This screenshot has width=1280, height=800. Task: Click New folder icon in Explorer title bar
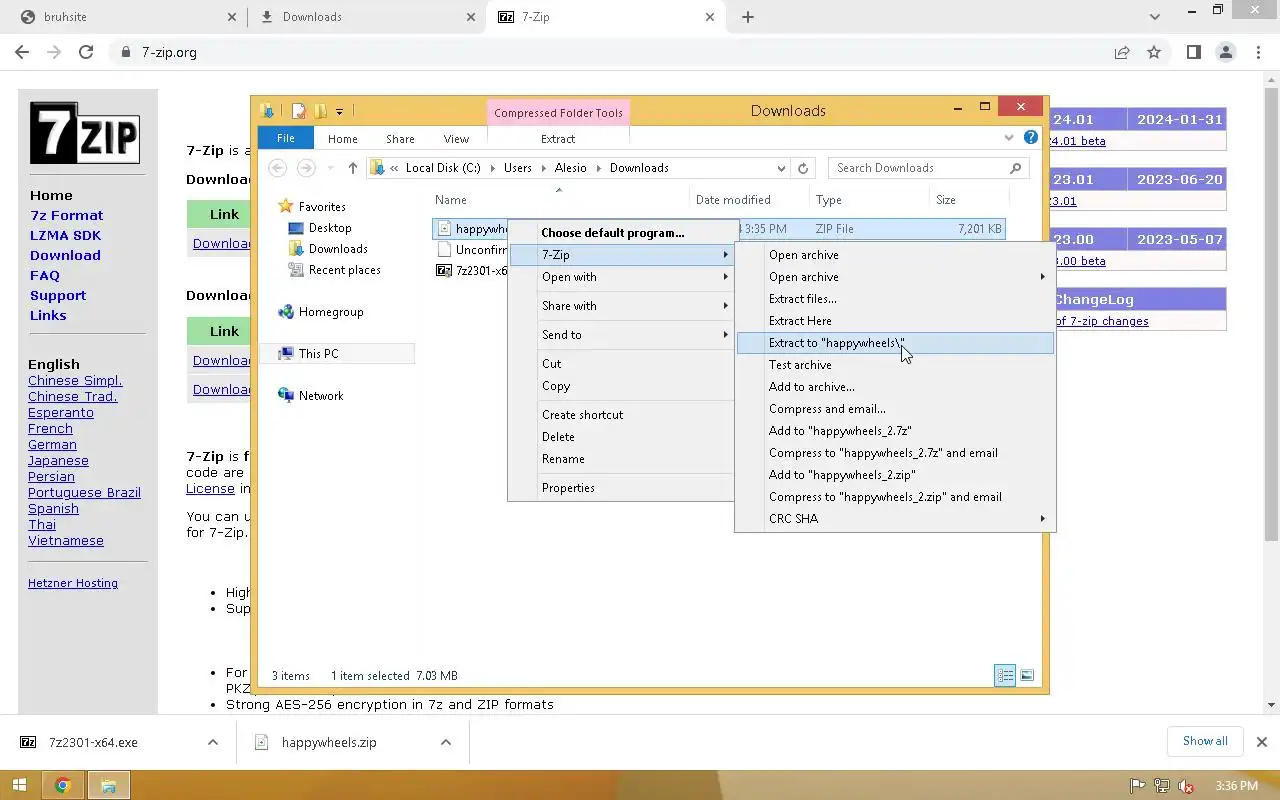tap(320, 111)
